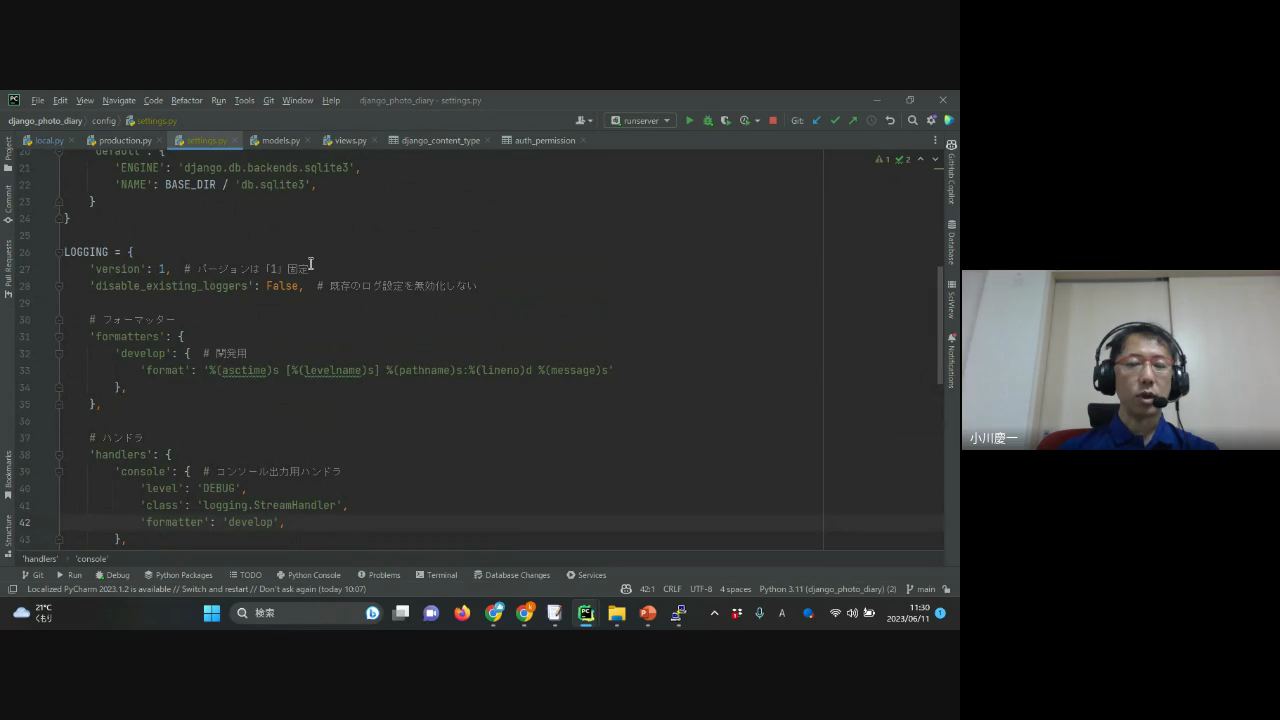Viewport: 1280px width, 720px height.
Task: Start debugging with the green bug icon
Action: (x=708, y=121)
